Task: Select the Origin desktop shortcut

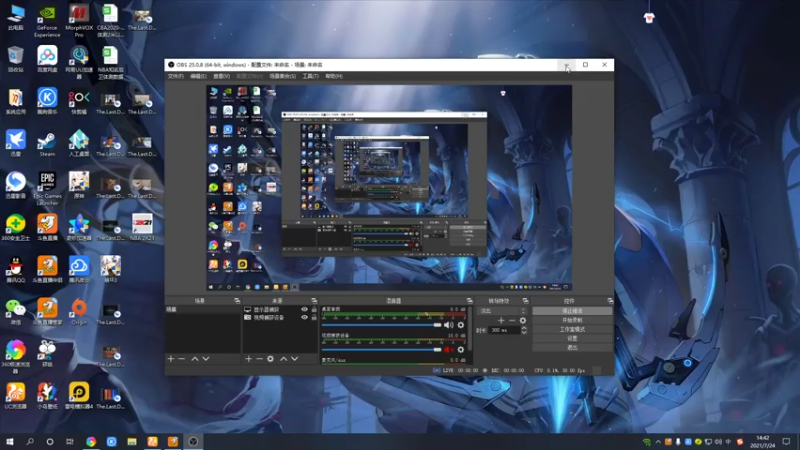Action: click(79, 312)
